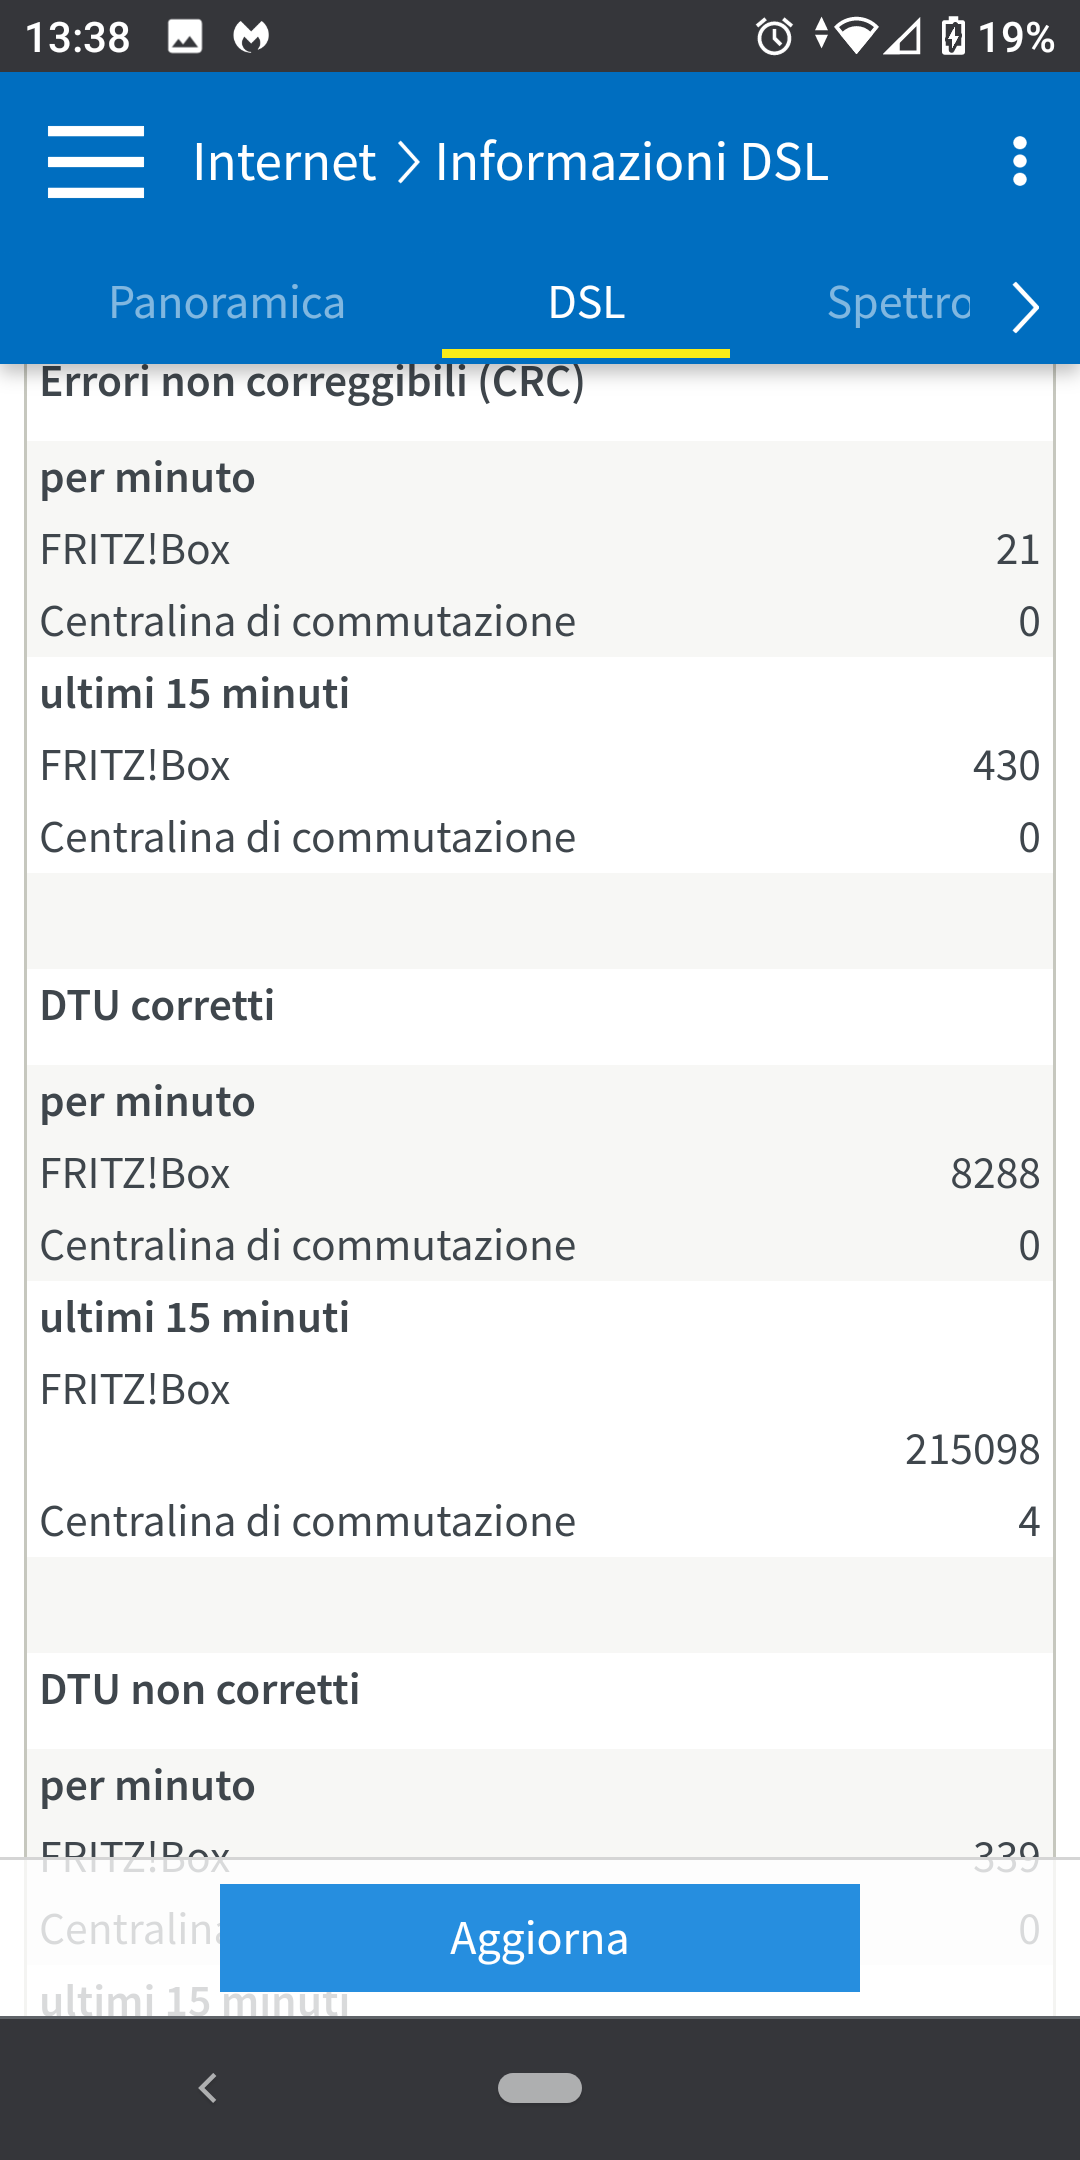Tap the Internet breadcrumb in header

[x=285, y=162]
